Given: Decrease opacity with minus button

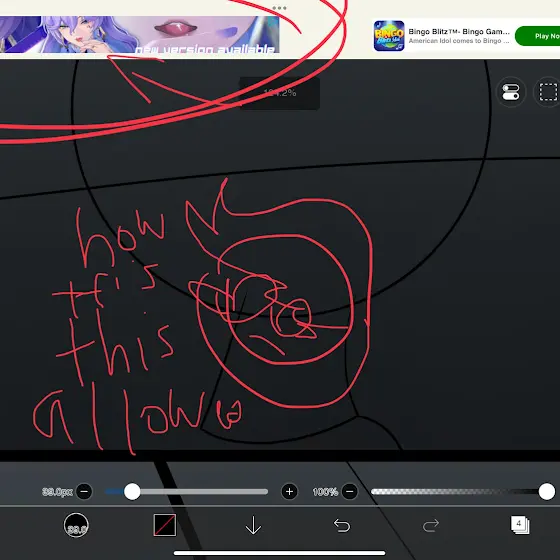Looking at the screenshot, I should (350, 492).
